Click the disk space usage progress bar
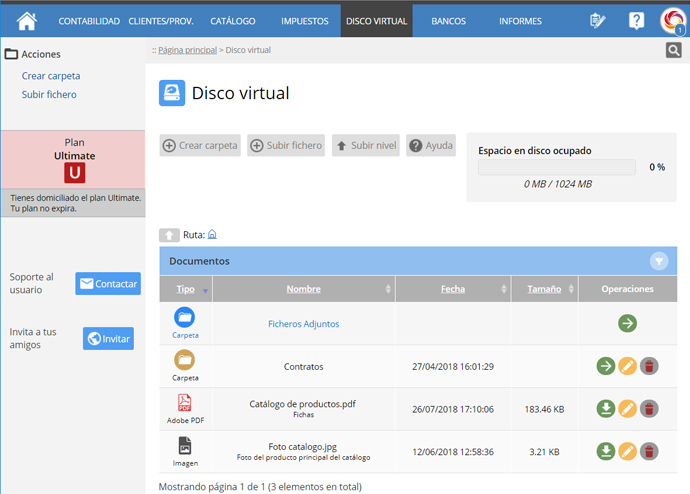This screenshot has width=690, height=494. coord(556,167)
